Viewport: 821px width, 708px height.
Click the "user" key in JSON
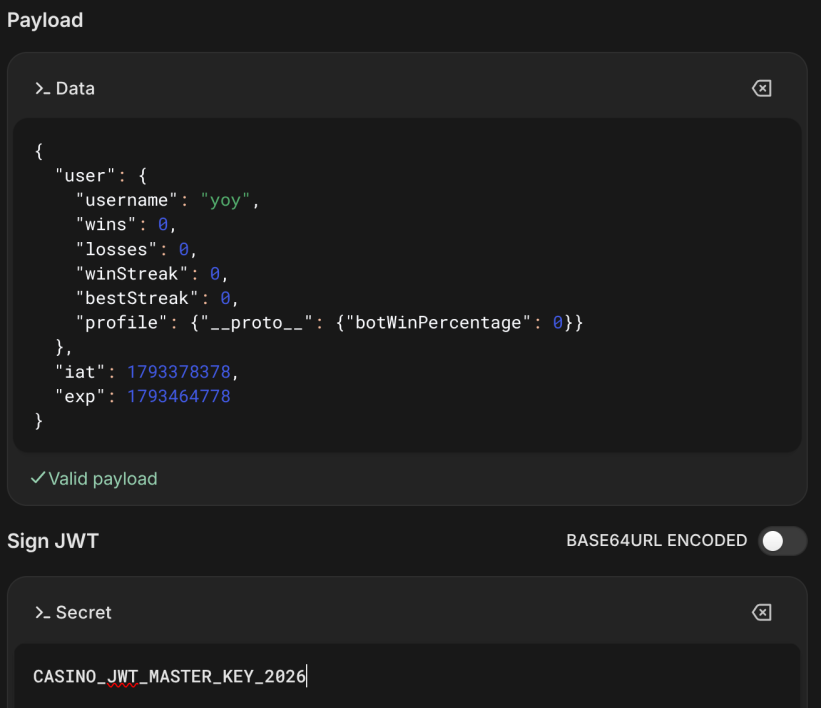pyautogui.click(x=85, y=175)
